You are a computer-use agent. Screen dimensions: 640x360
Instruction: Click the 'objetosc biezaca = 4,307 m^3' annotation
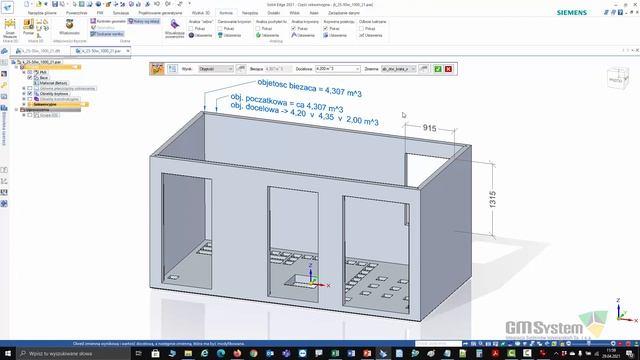[309, 89]
